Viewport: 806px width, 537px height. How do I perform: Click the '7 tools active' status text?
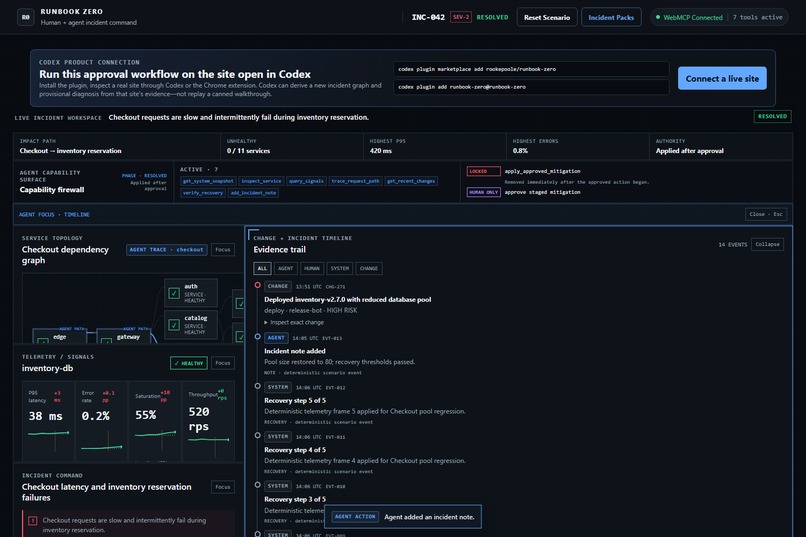[x=758, y=17]
